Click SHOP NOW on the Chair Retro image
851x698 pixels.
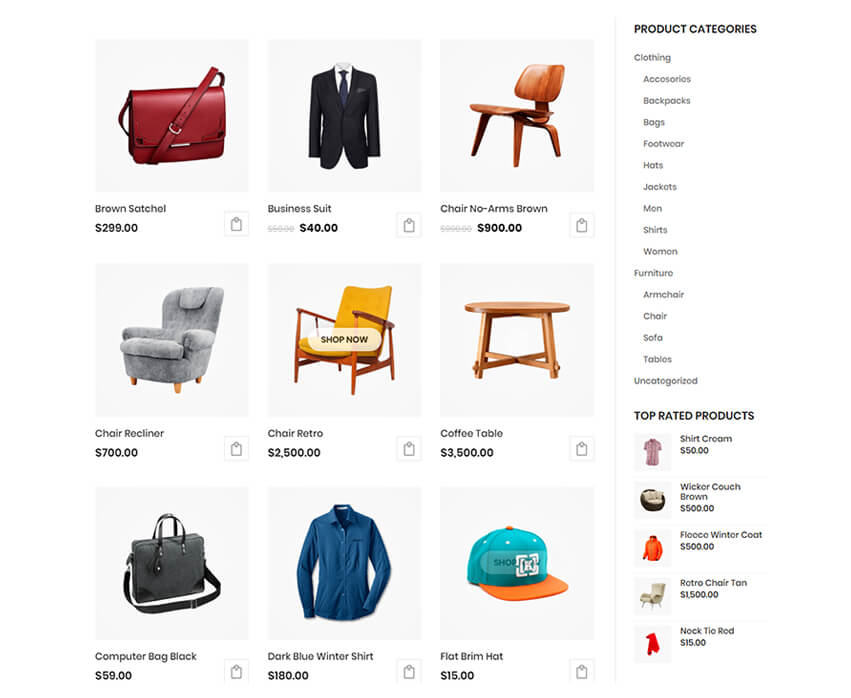point(344,339)
